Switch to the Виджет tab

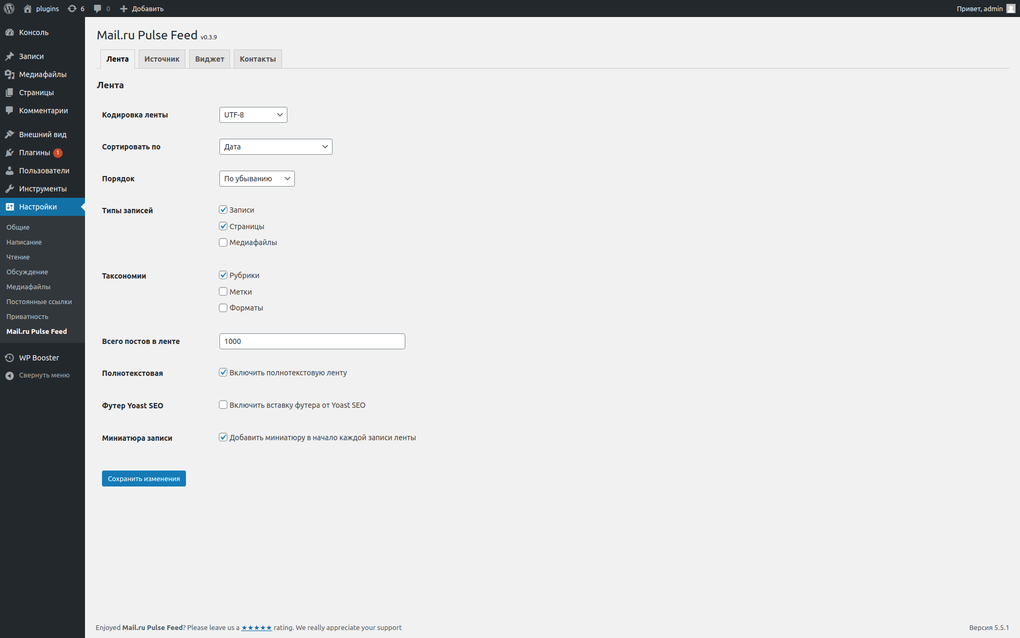(x=209, y=59)
